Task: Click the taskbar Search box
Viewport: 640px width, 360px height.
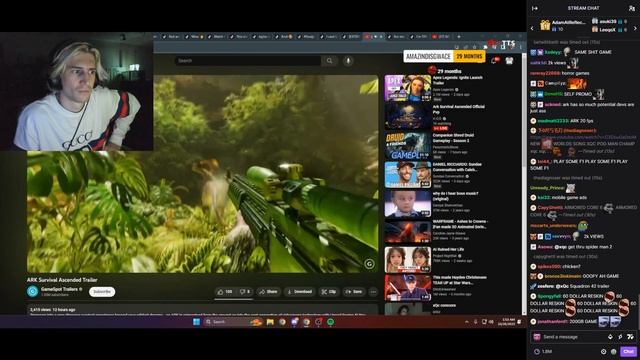Action: 233,322
